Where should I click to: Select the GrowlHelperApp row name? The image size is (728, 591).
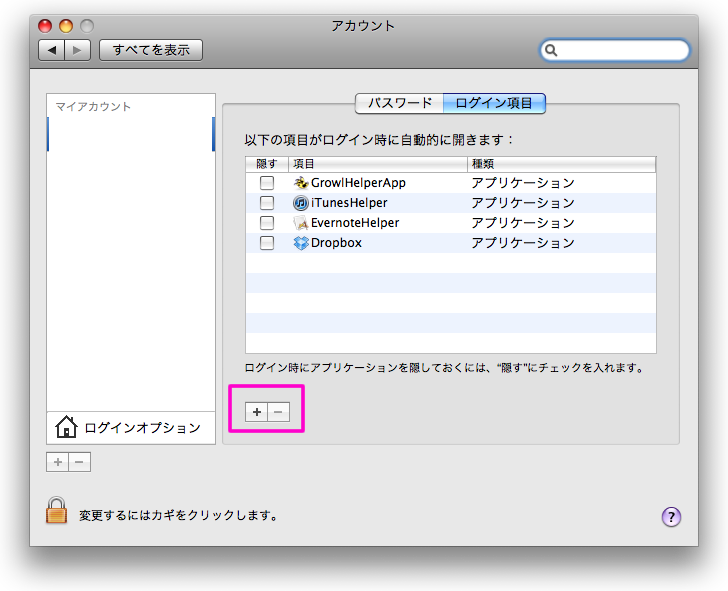(x=358, y=183)
